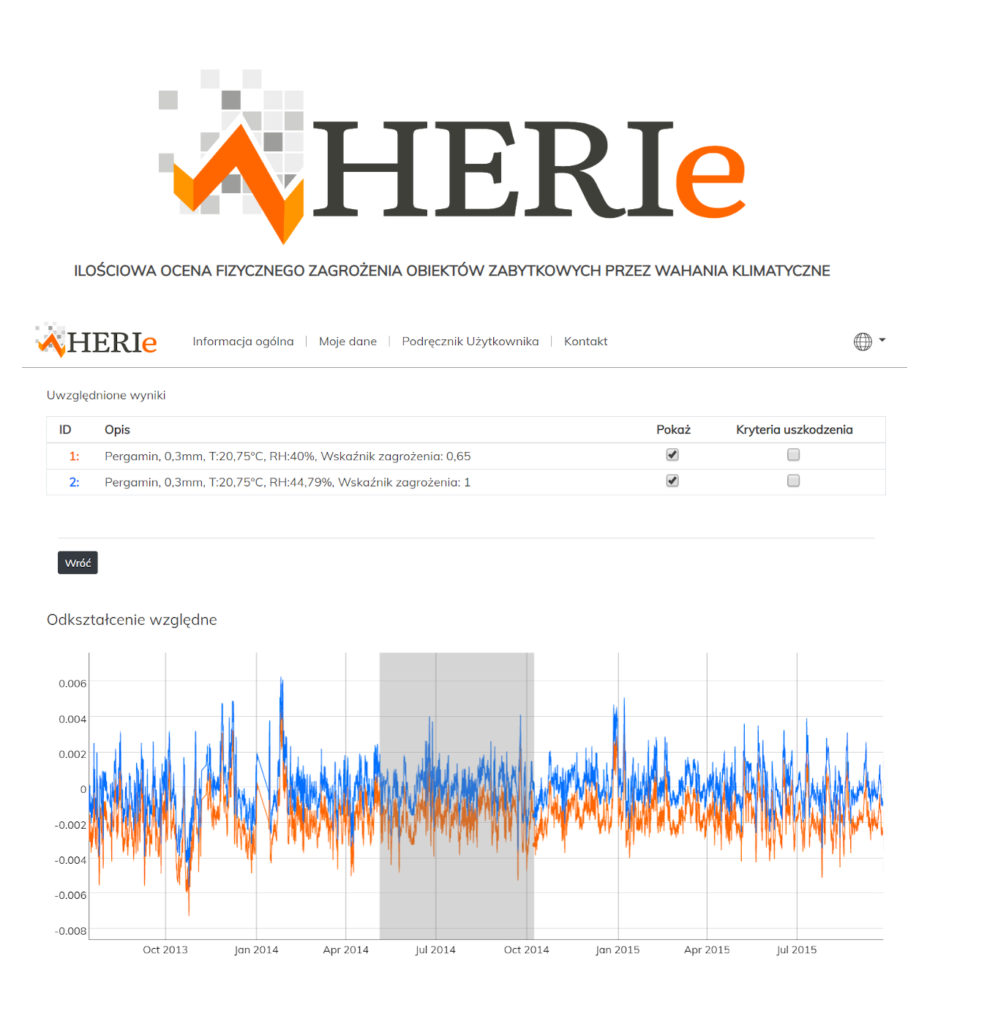This screenshot has width=987, height=1024.
Task: Click the small HERIe navbar logo
Action: click(96, 341)
